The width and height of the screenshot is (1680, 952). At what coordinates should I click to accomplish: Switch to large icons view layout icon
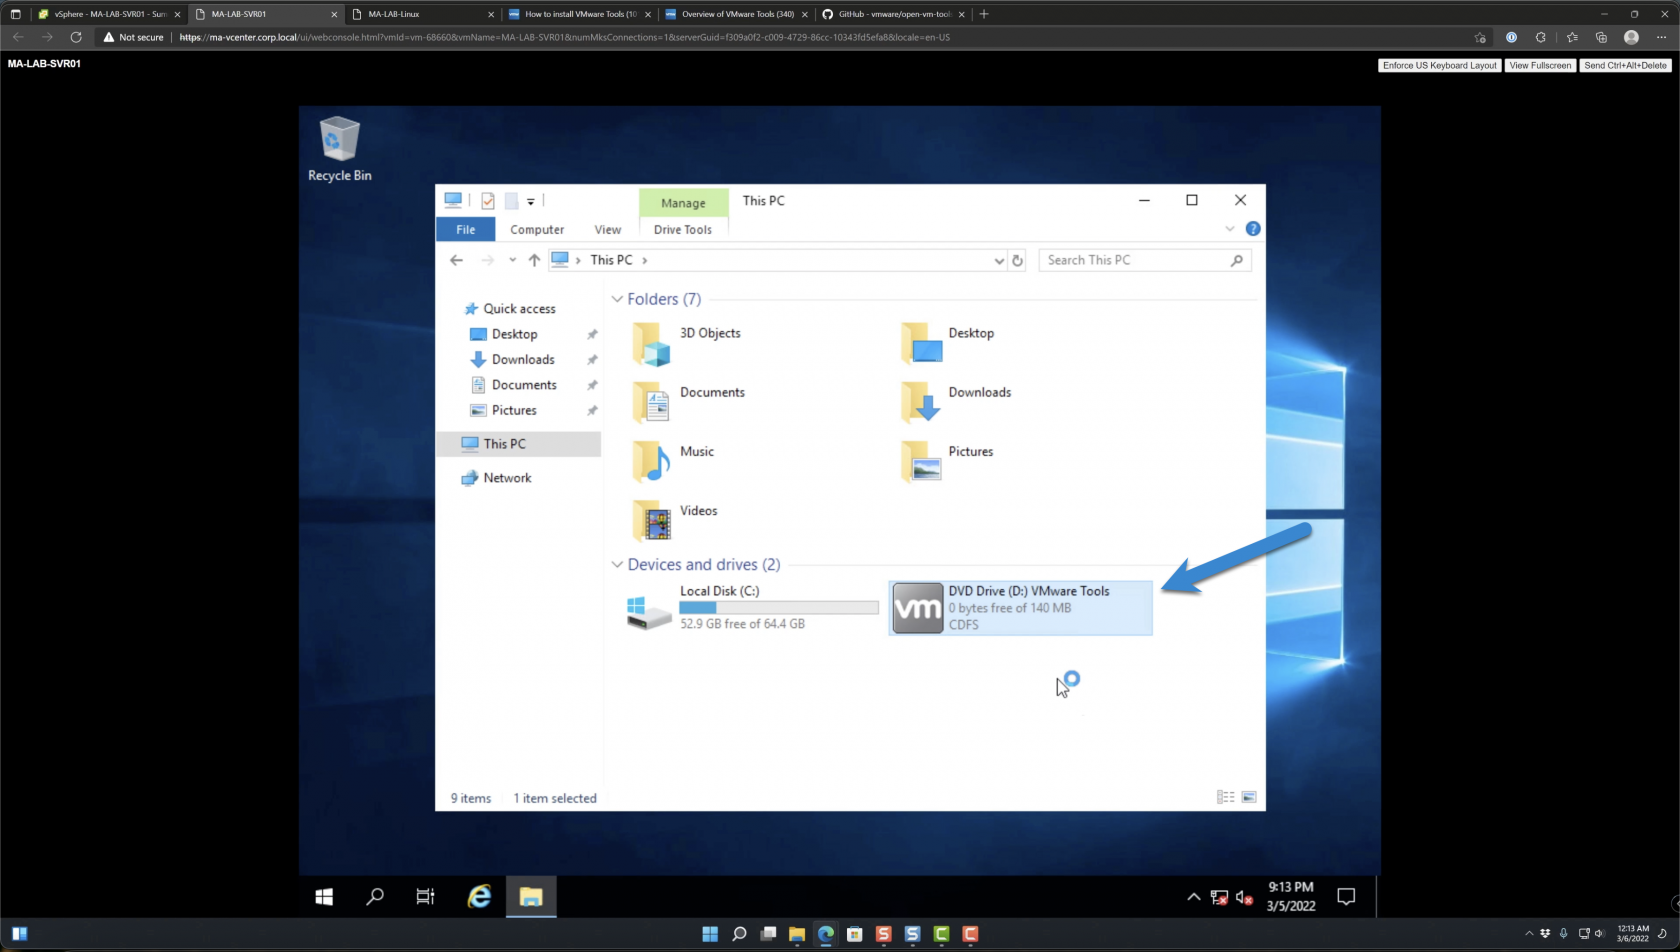coord(1249,797)
